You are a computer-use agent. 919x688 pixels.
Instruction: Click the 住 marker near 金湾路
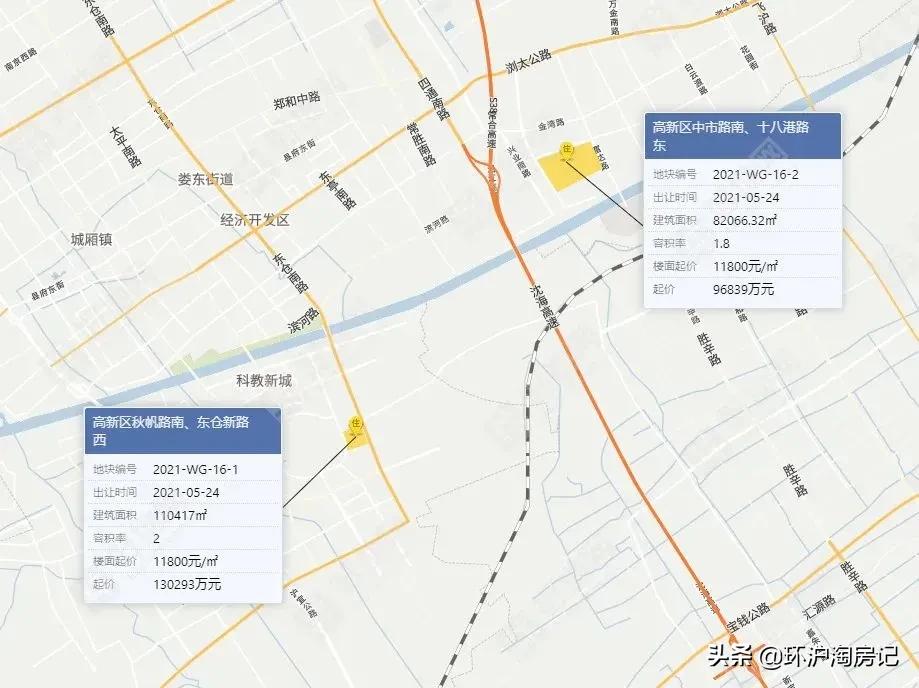coord(566,149)
